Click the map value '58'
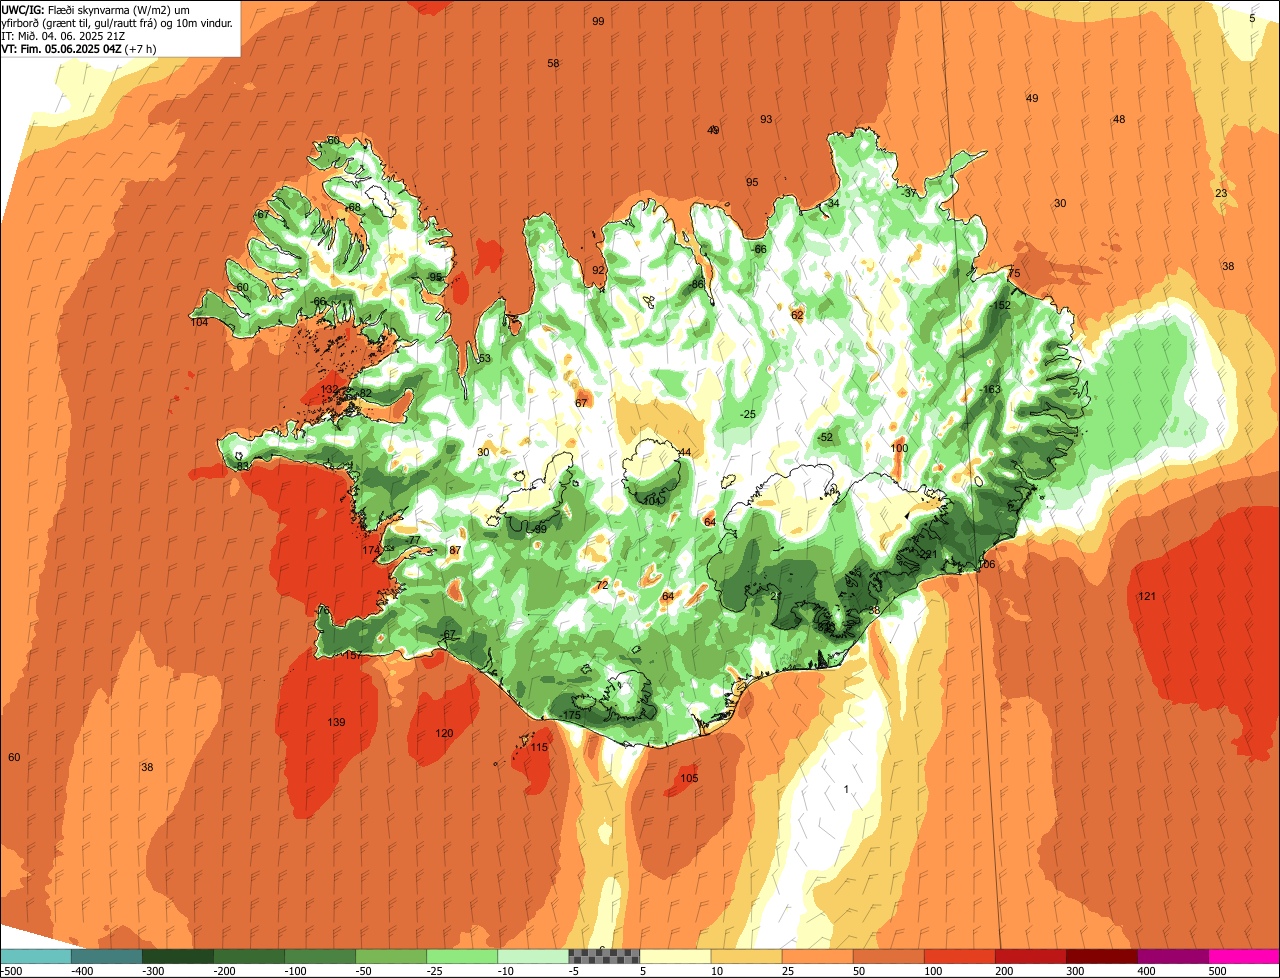This screenshot has height=978, width=1280. [553, 63]
